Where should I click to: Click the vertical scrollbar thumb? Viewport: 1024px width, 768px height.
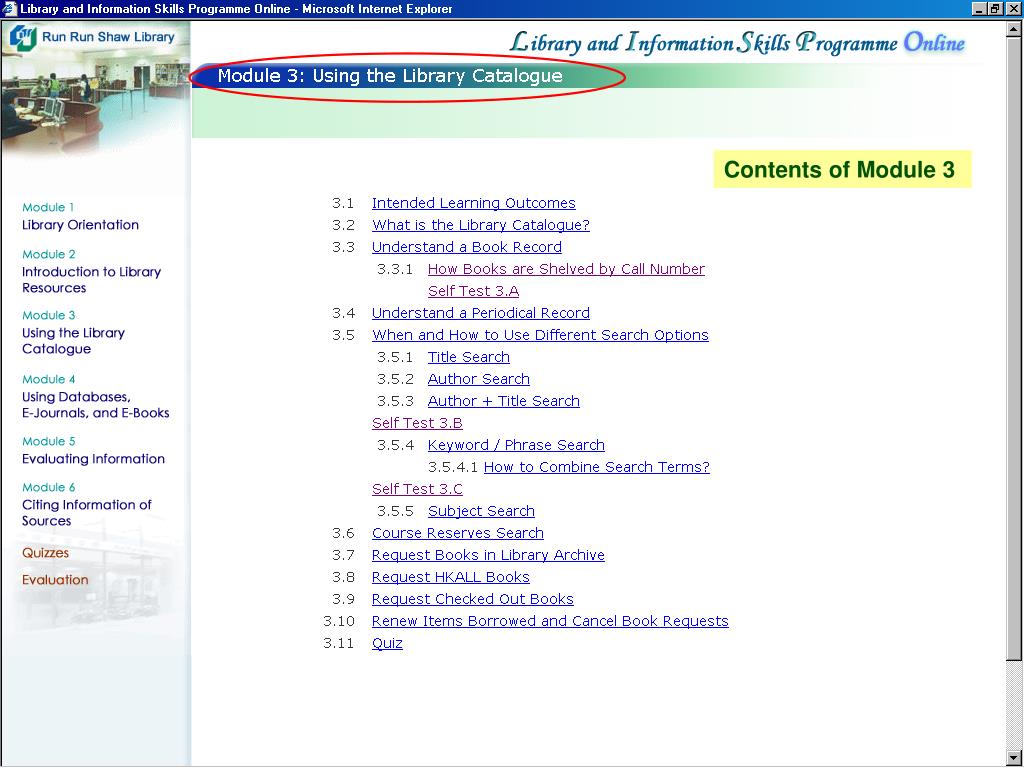click(x=1014, y=347)
